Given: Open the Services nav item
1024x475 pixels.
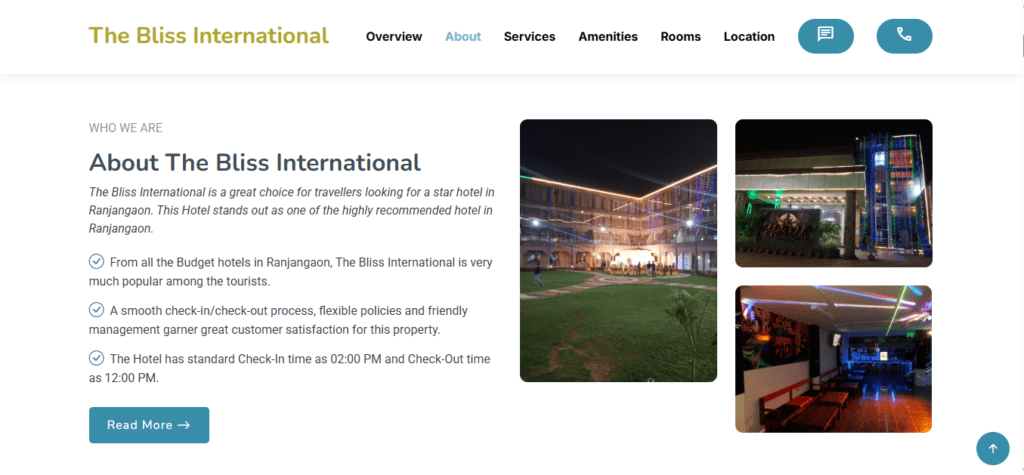Looking at the screenshot, I should click(530, 37).
